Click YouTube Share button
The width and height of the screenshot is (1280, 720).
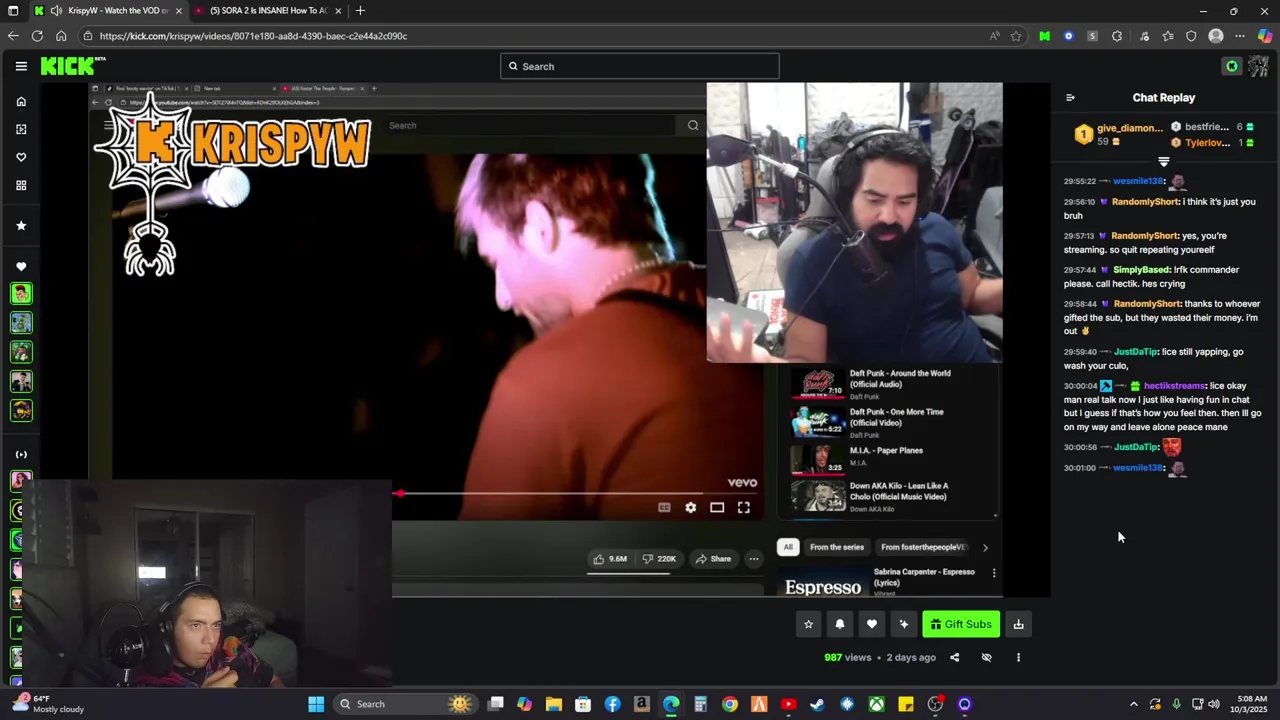coord(714,559)
